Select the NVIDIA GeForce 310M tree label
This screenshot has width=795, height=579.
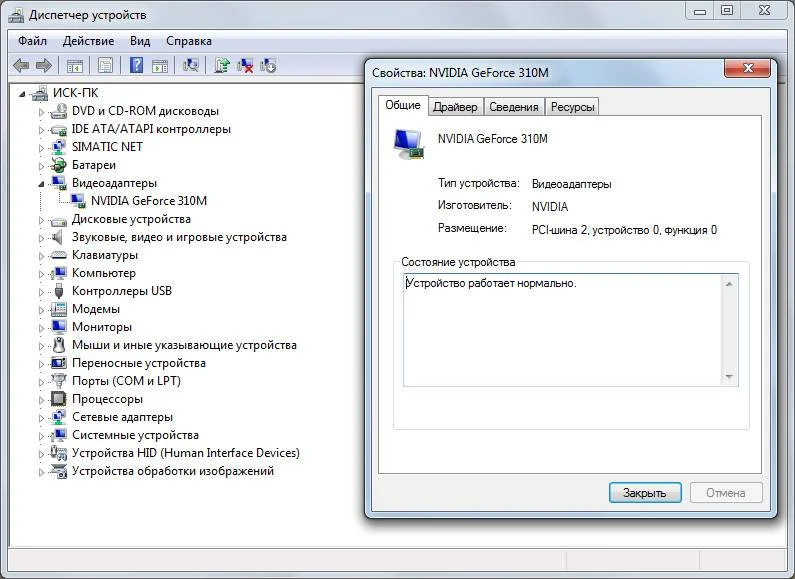coord(149,201)
